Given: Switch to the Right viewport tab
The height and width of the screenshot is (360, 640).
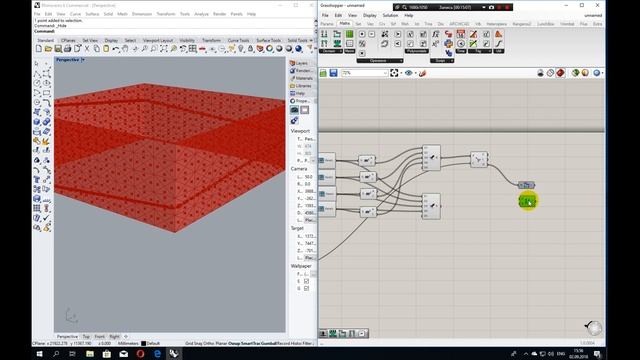Looking at the screenshot, I should (114, 337).
